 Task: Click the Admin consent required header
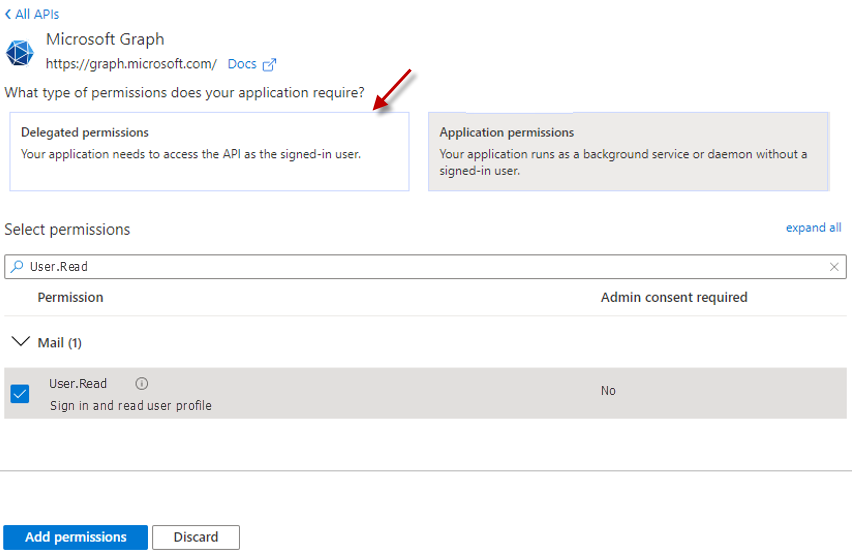click(x=674, y=297)
